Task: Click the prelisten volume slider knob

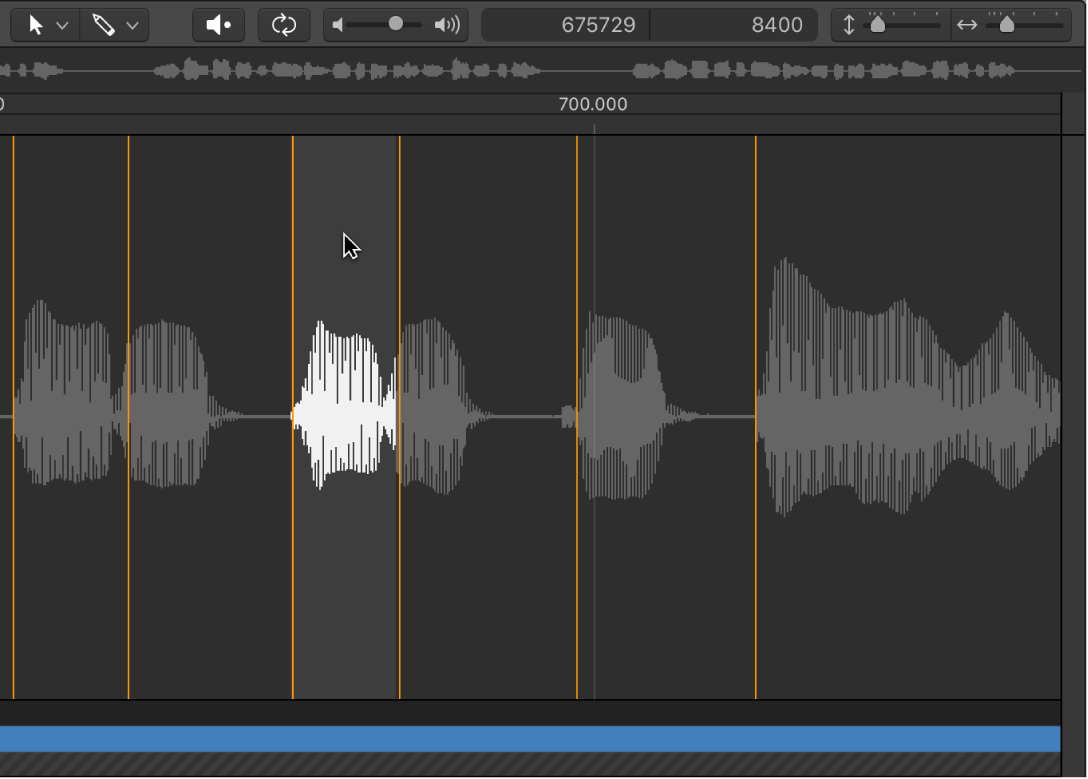Action: 396,24
